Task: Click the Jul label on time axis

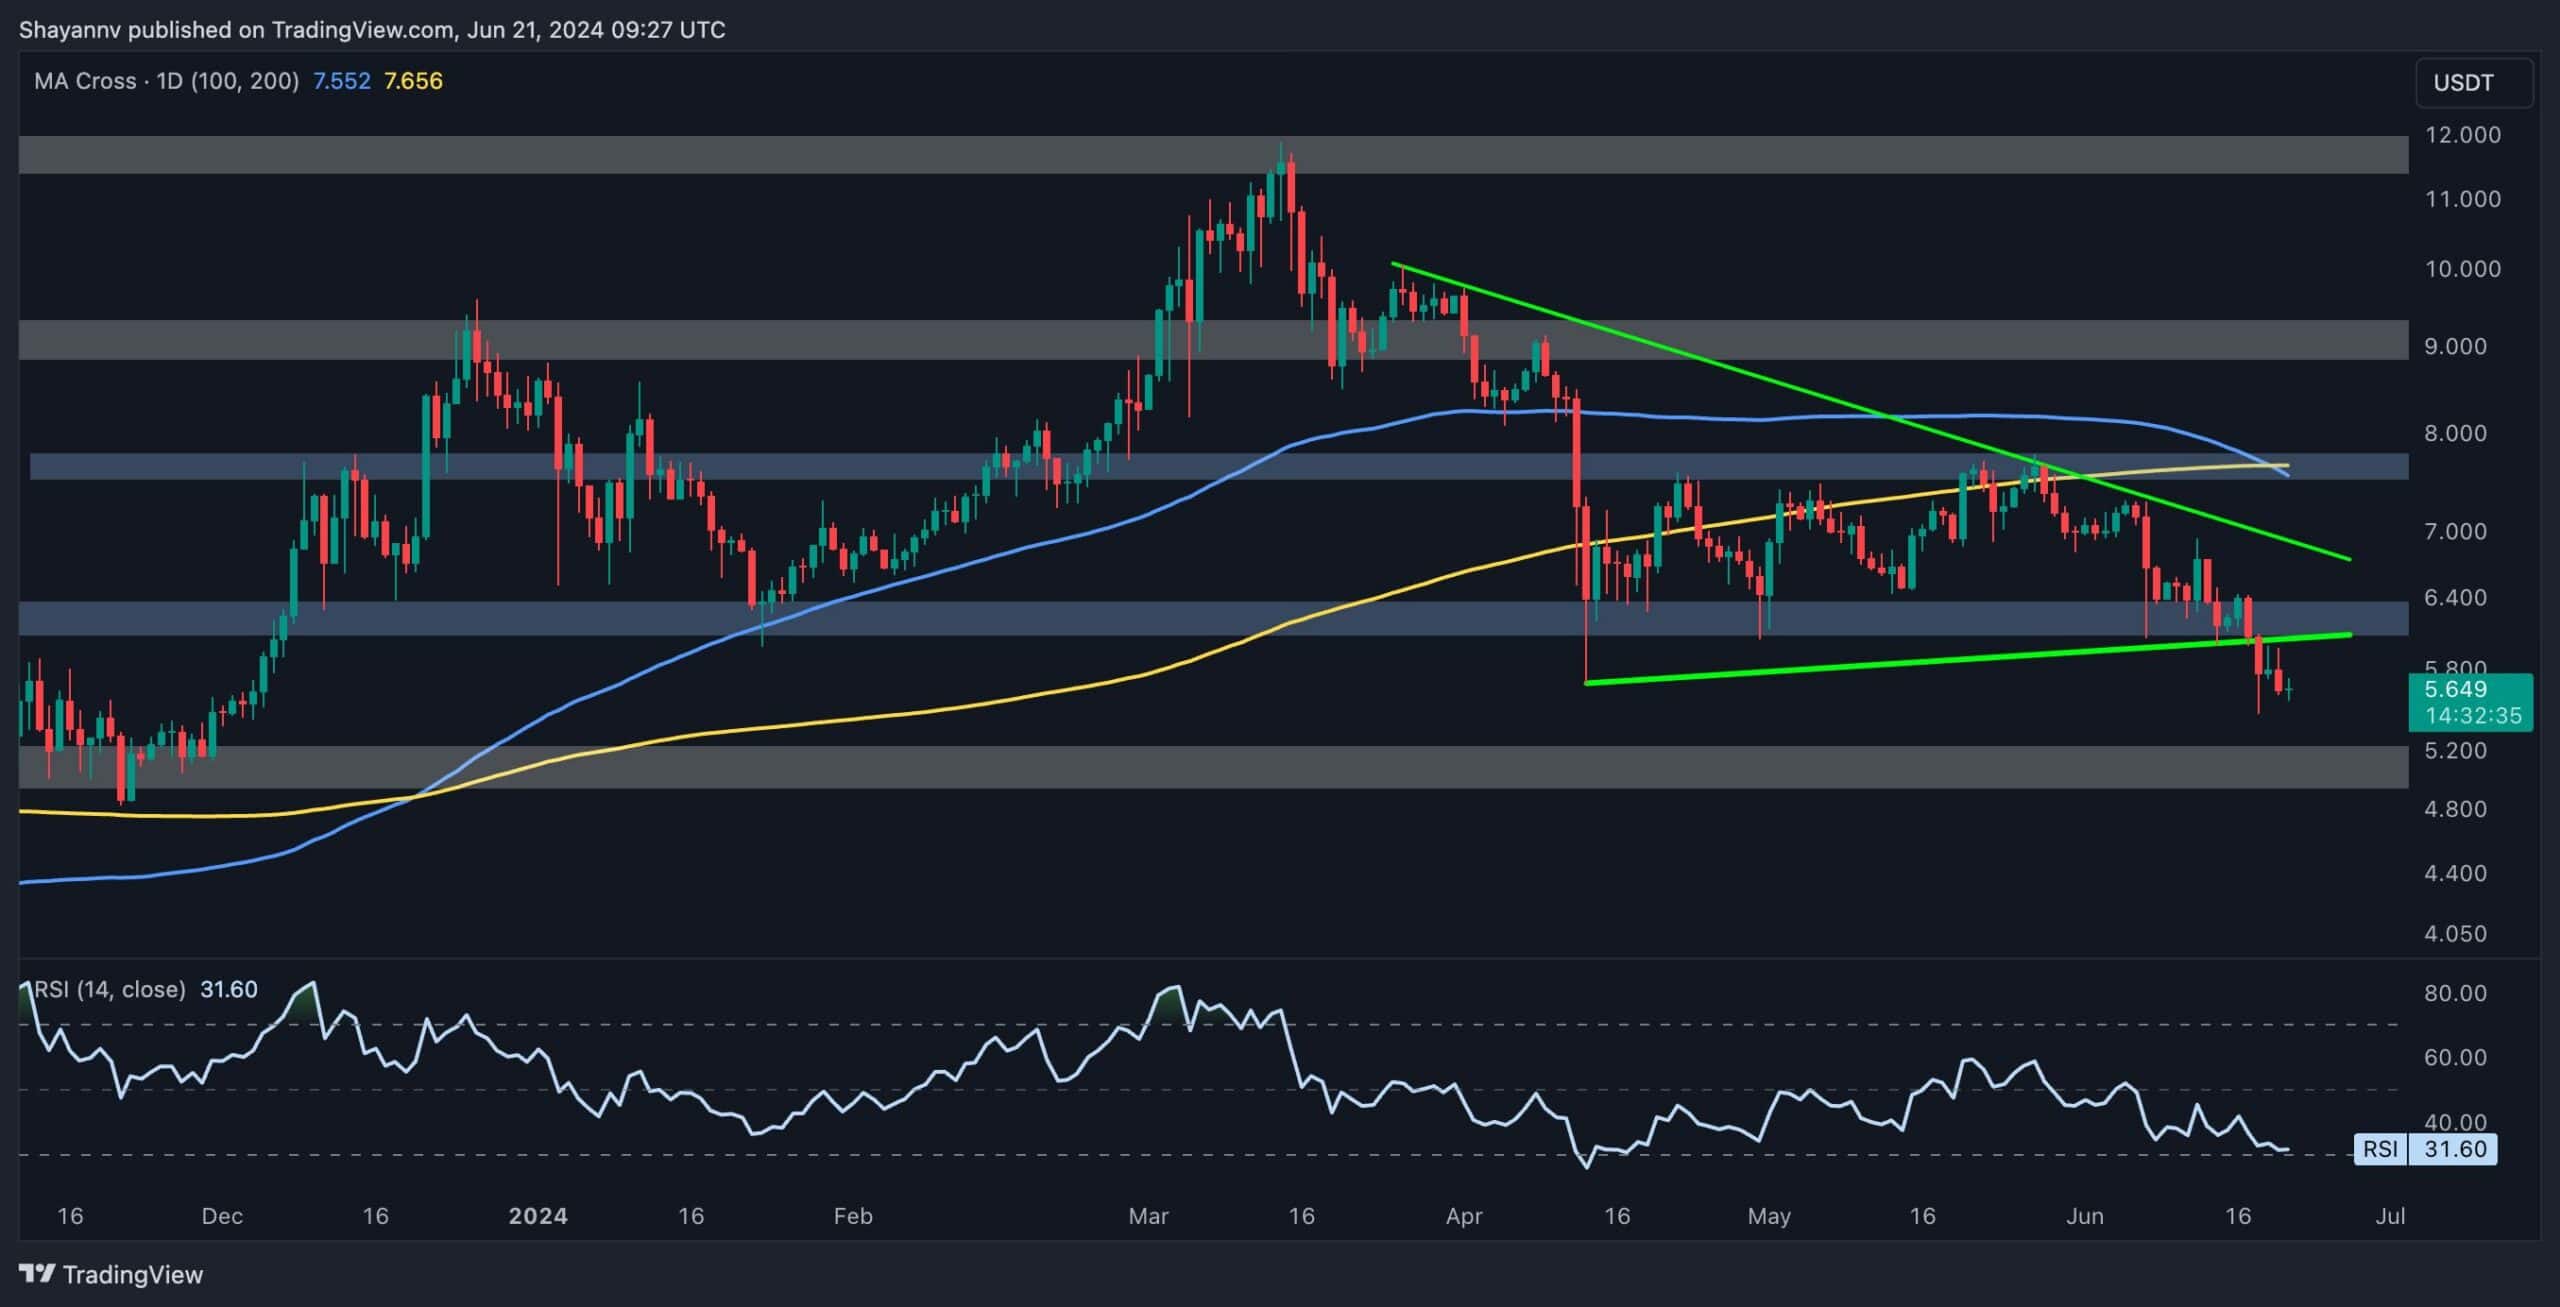Action: coord(2390,1216)
